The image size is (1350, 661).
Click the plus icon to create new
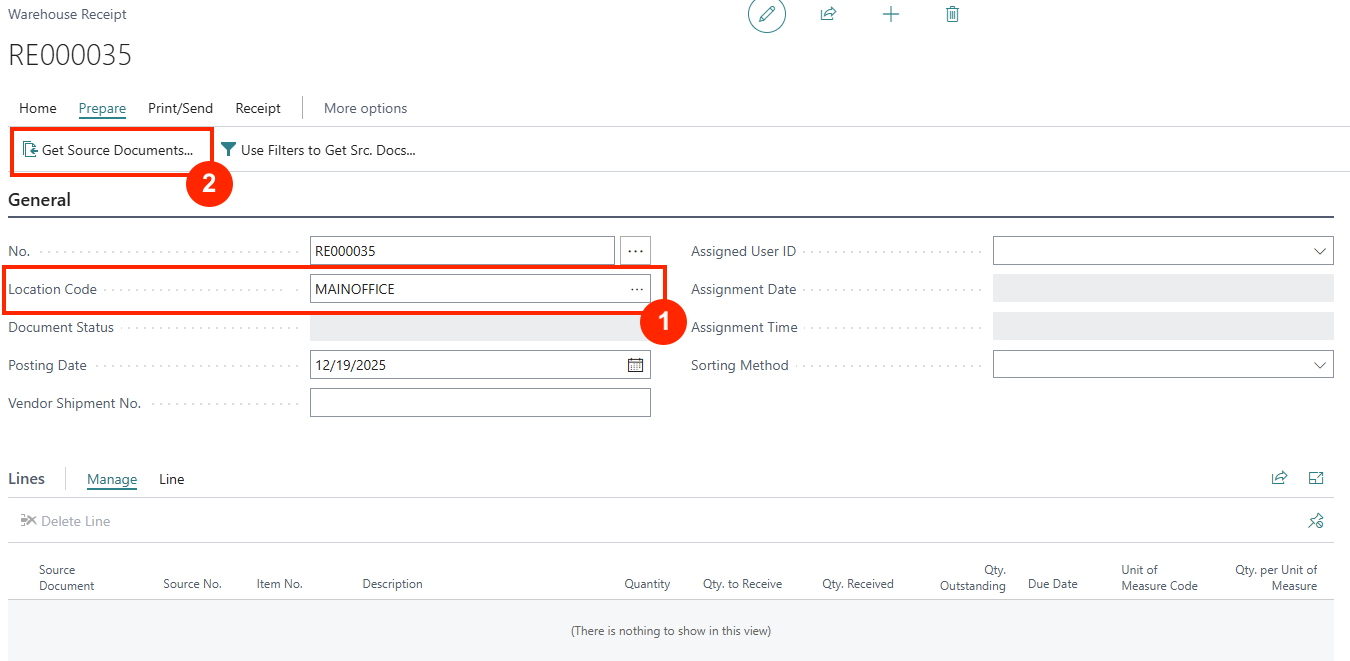click(890, 14)
